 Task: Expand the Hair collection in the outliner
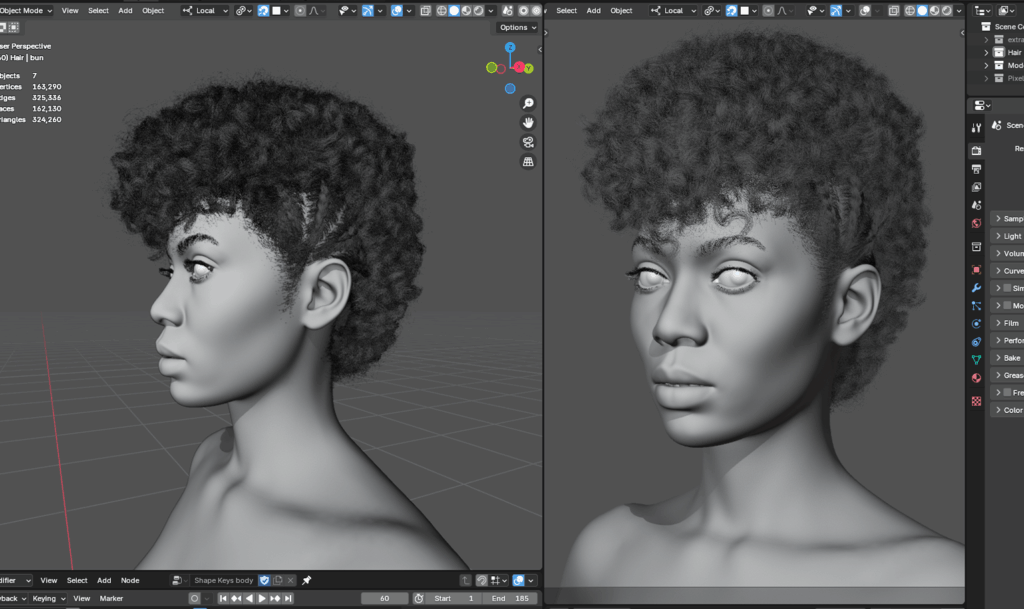tap(986, 52)
